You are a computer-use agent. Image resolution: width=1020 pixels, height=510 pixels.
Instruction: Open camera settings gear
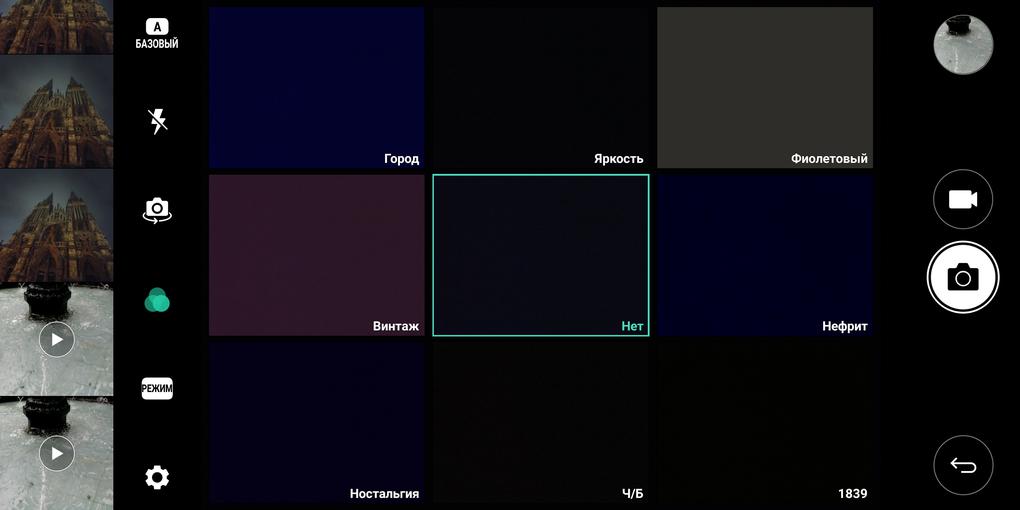pos(157,477)
